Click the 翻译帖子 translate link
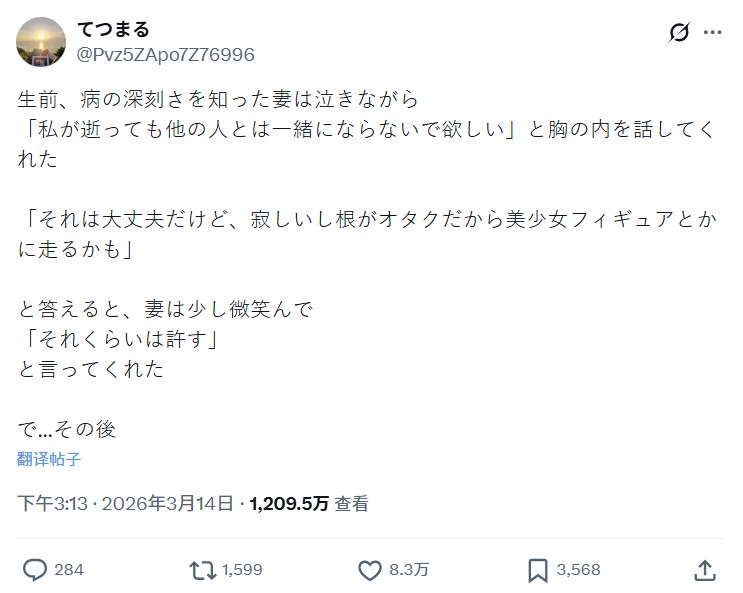 point(49,459)
